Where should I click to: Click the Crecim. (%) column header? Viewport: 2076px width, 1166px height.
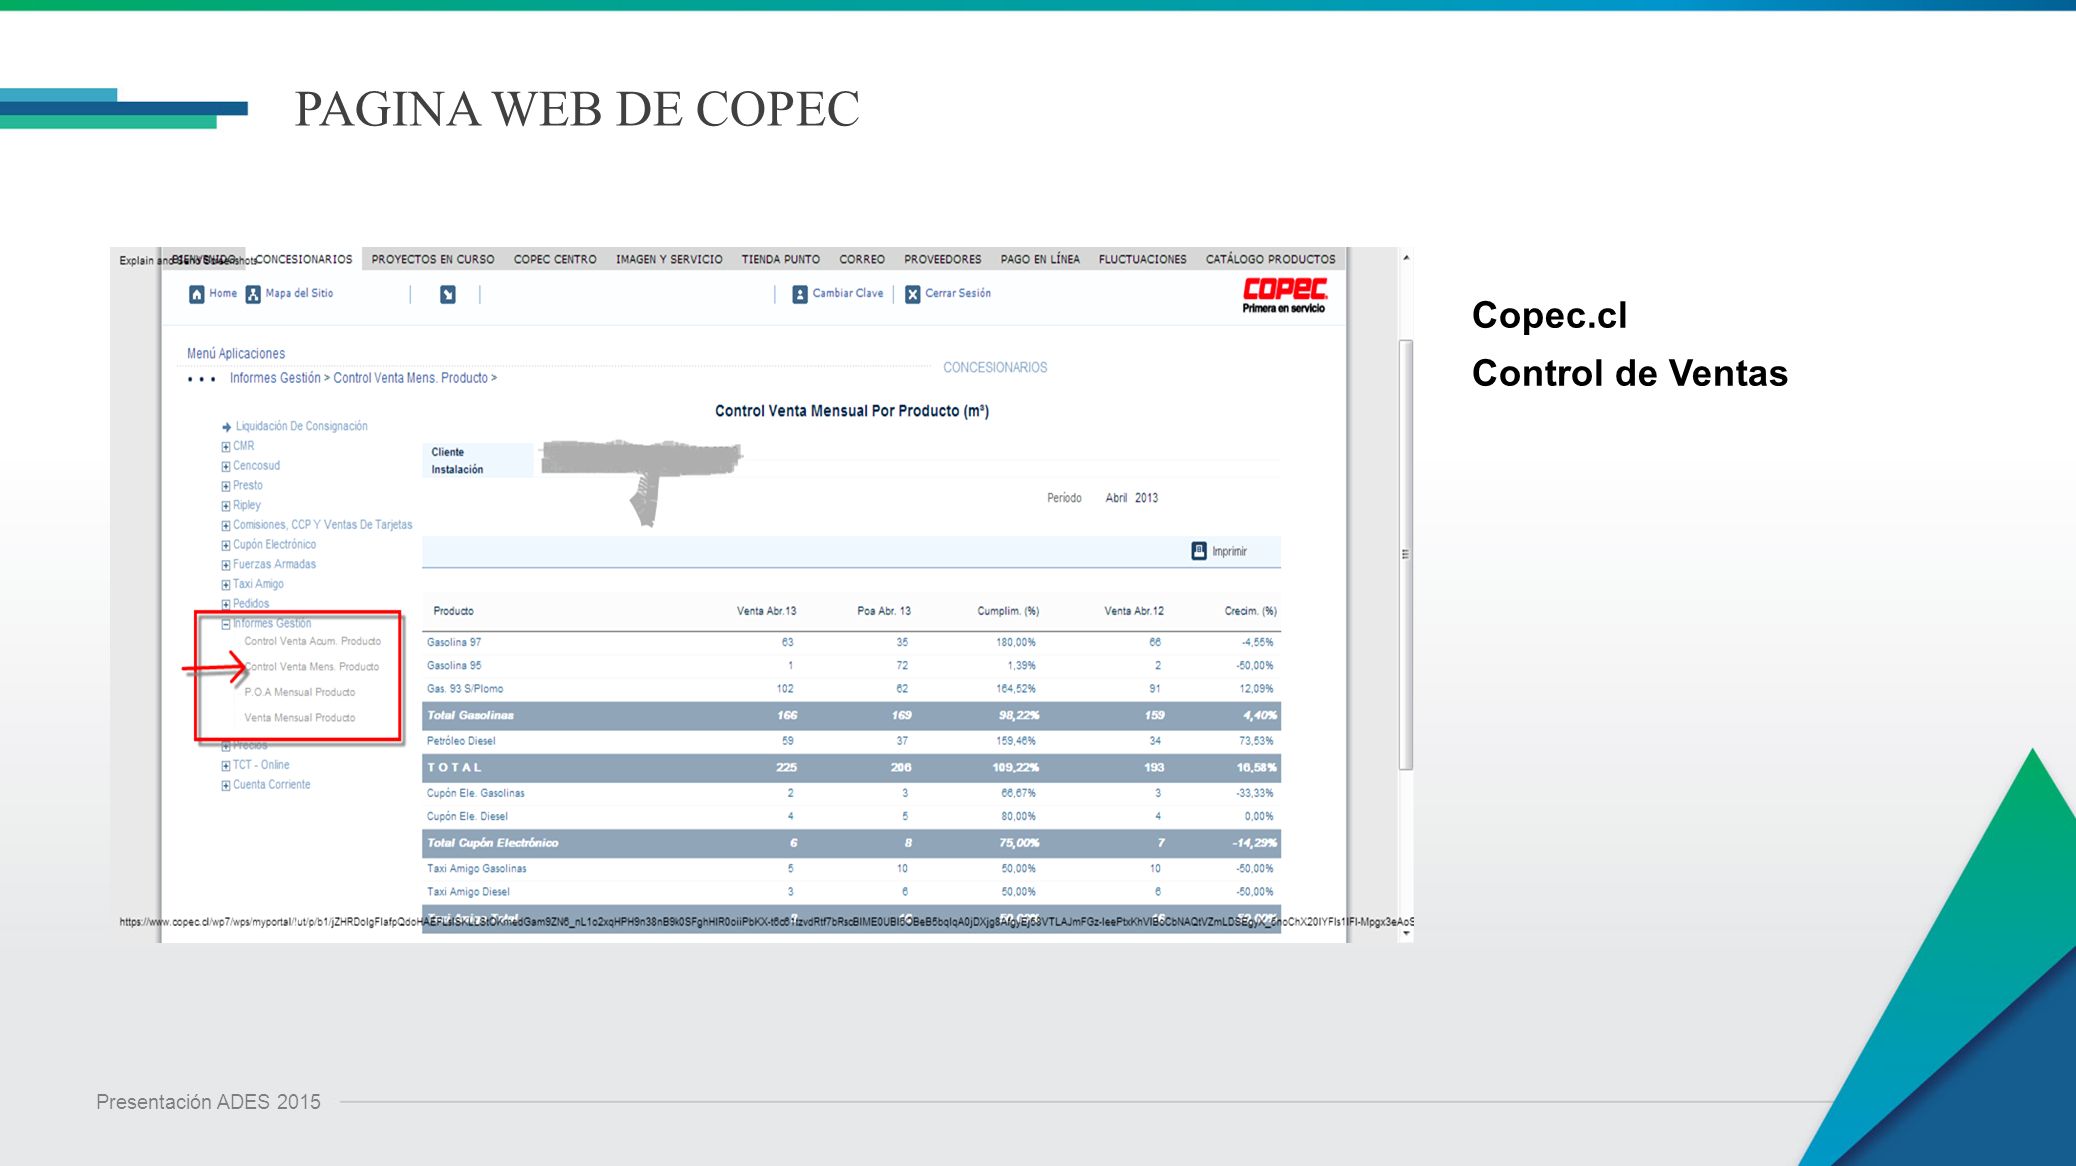tap(1251, 611)
